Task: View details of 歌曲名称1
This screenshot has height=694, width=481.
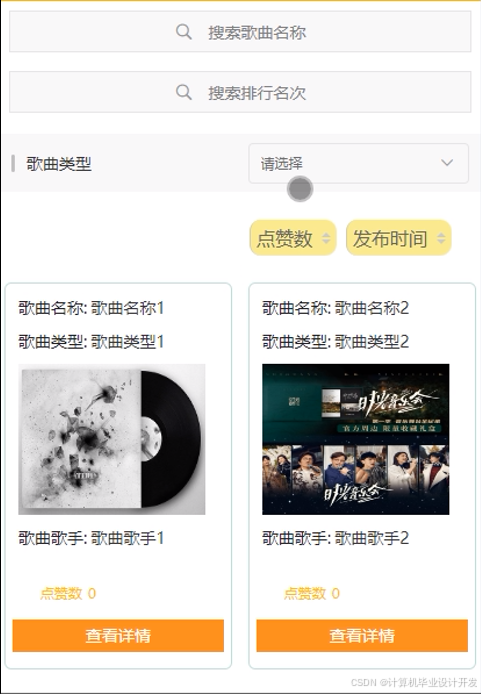Action: coord(118,636)
